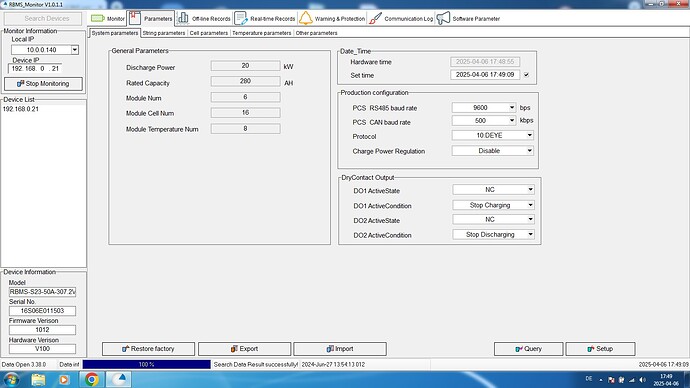Click the volume icon in system tray
The width and height of the screenshot is (690, 388).
642,380
